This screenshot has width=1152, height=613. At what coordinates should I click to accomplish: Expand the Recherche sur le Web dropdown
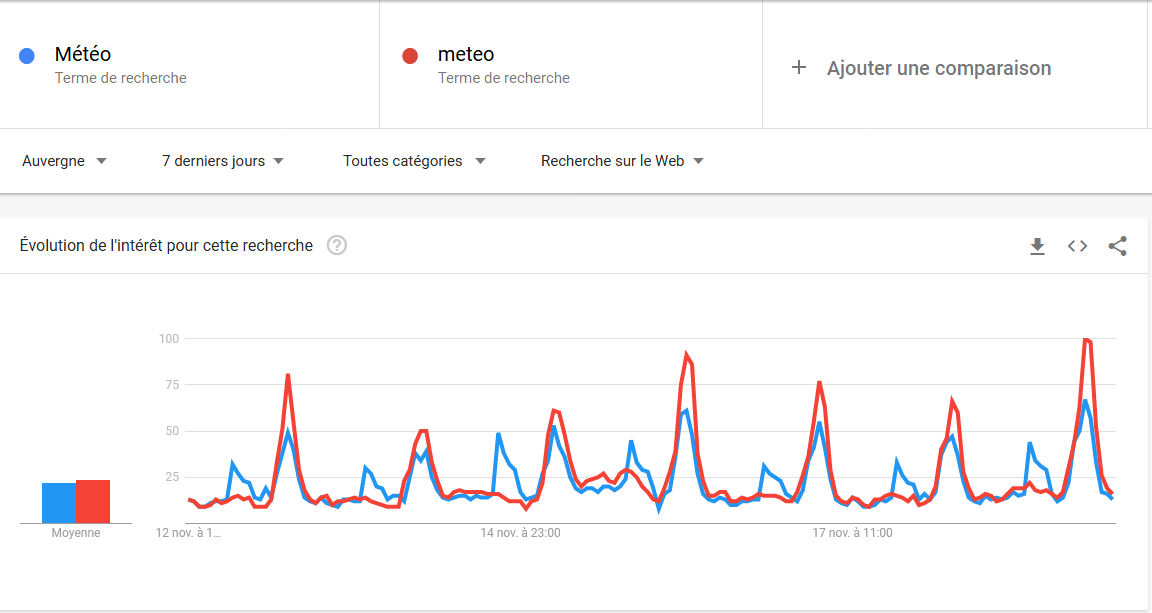pos(622,161)
